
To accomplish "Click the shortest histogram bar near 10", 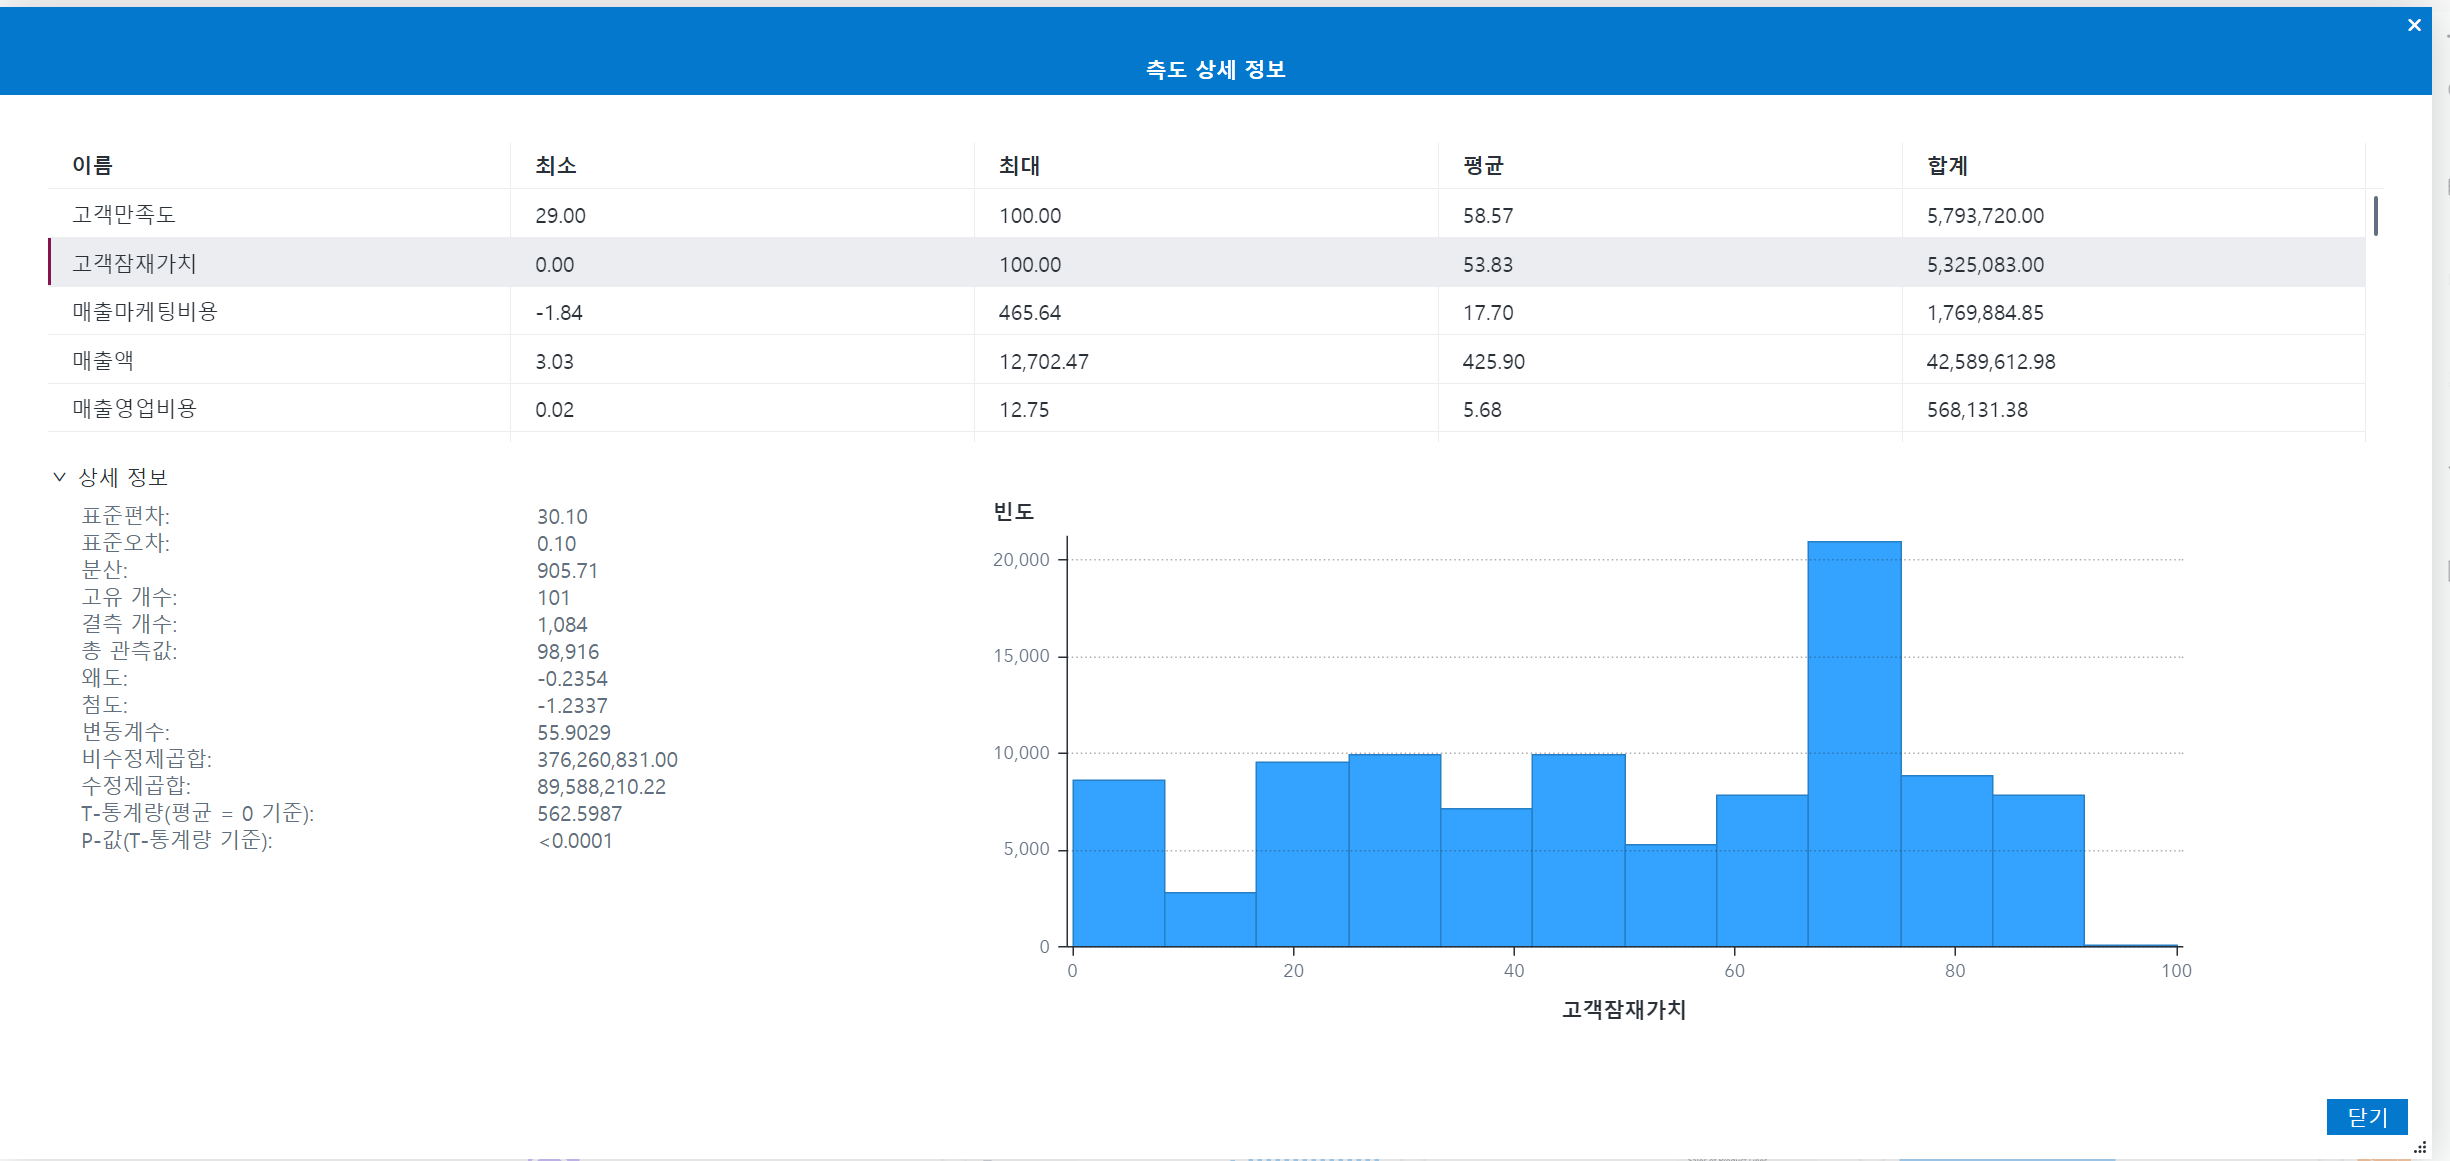I will pos(1210,919).
